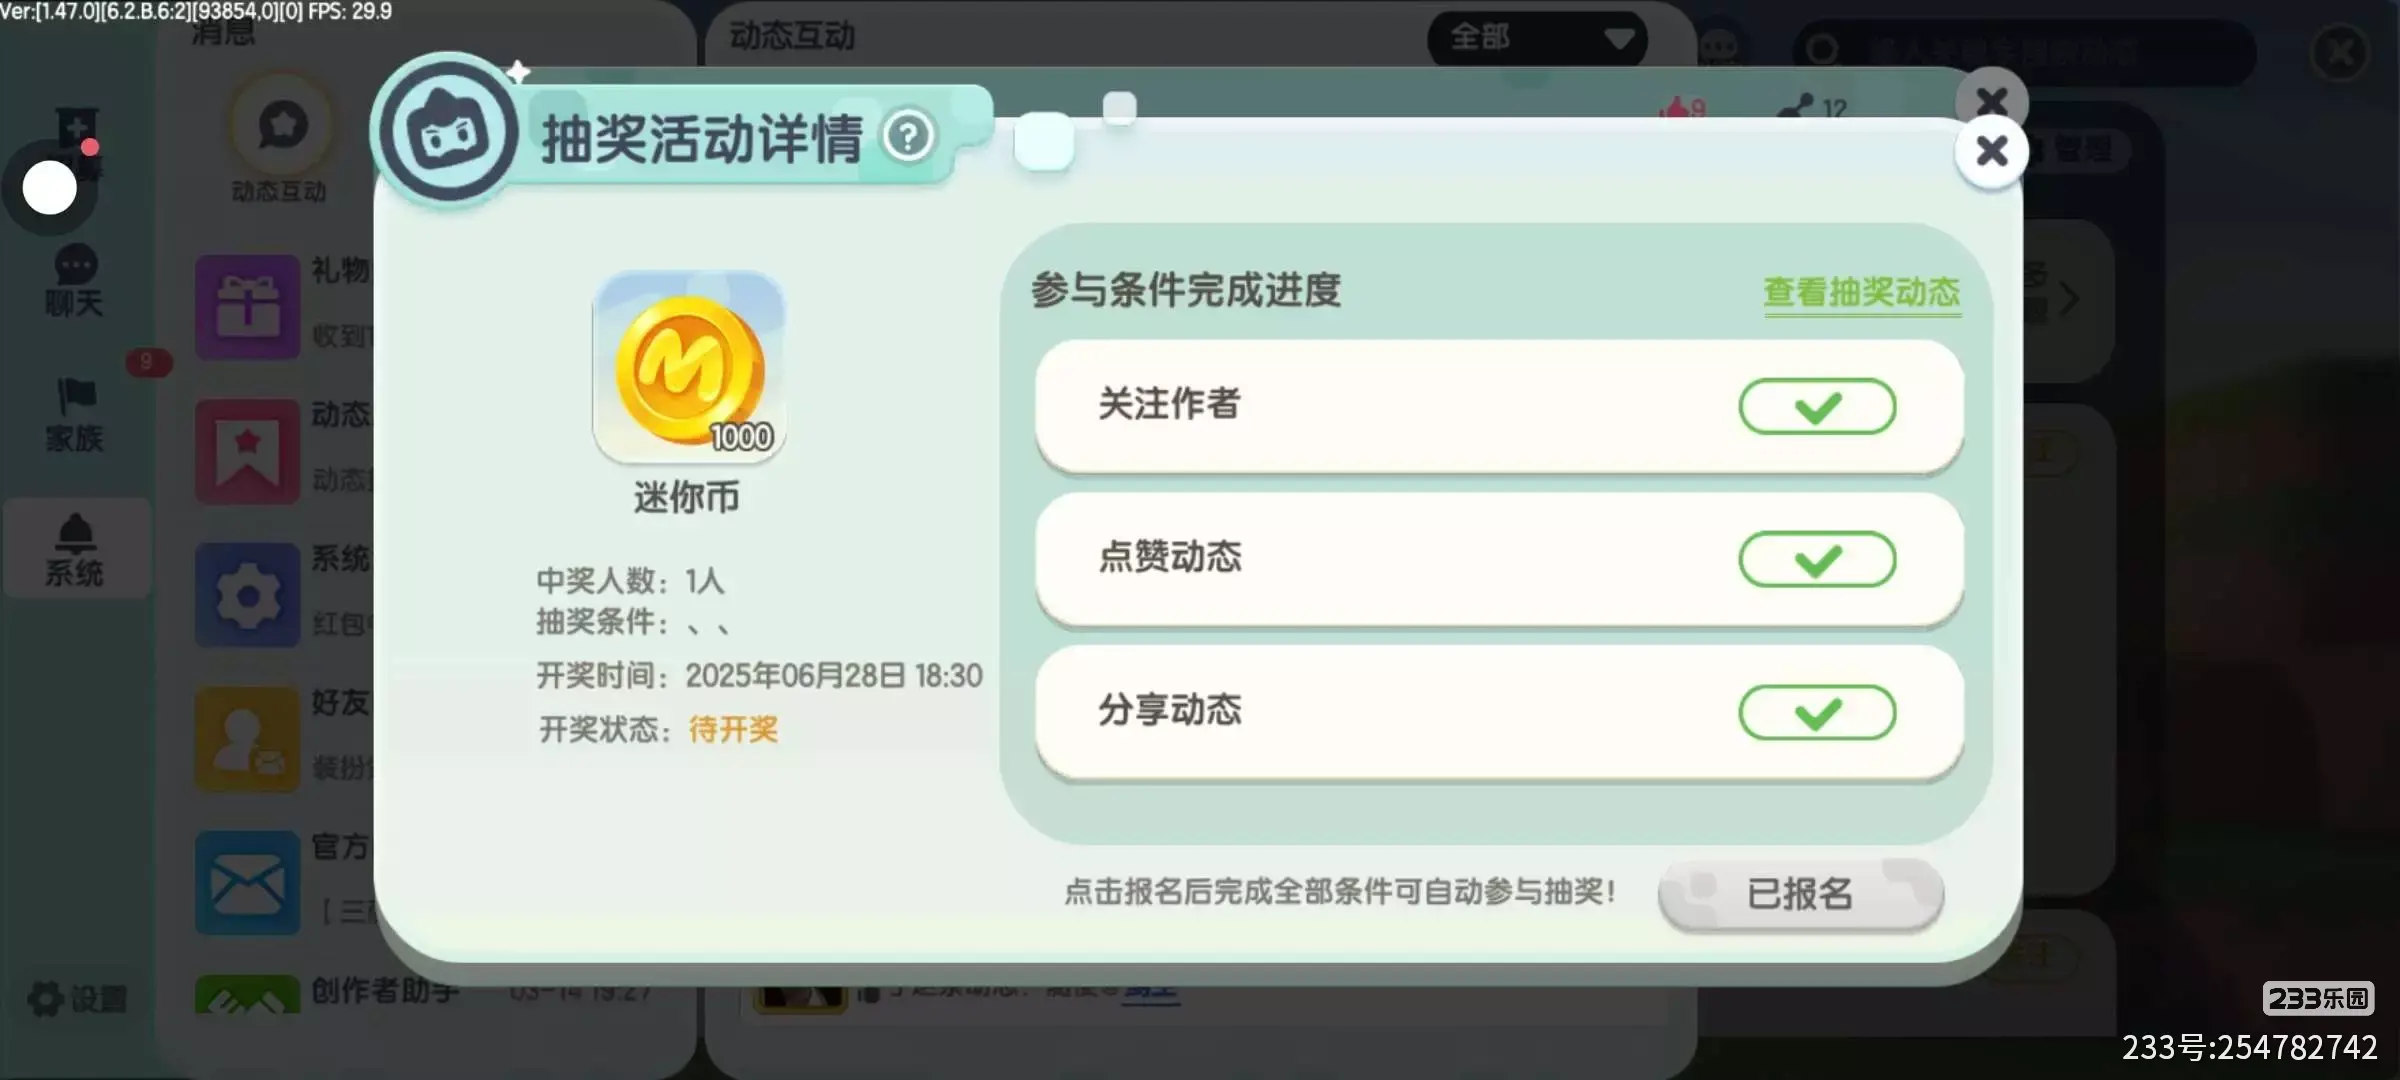Open the 家族 flag sidebar icon
The image size is (2400, 1080).
[x=74, y=415]
